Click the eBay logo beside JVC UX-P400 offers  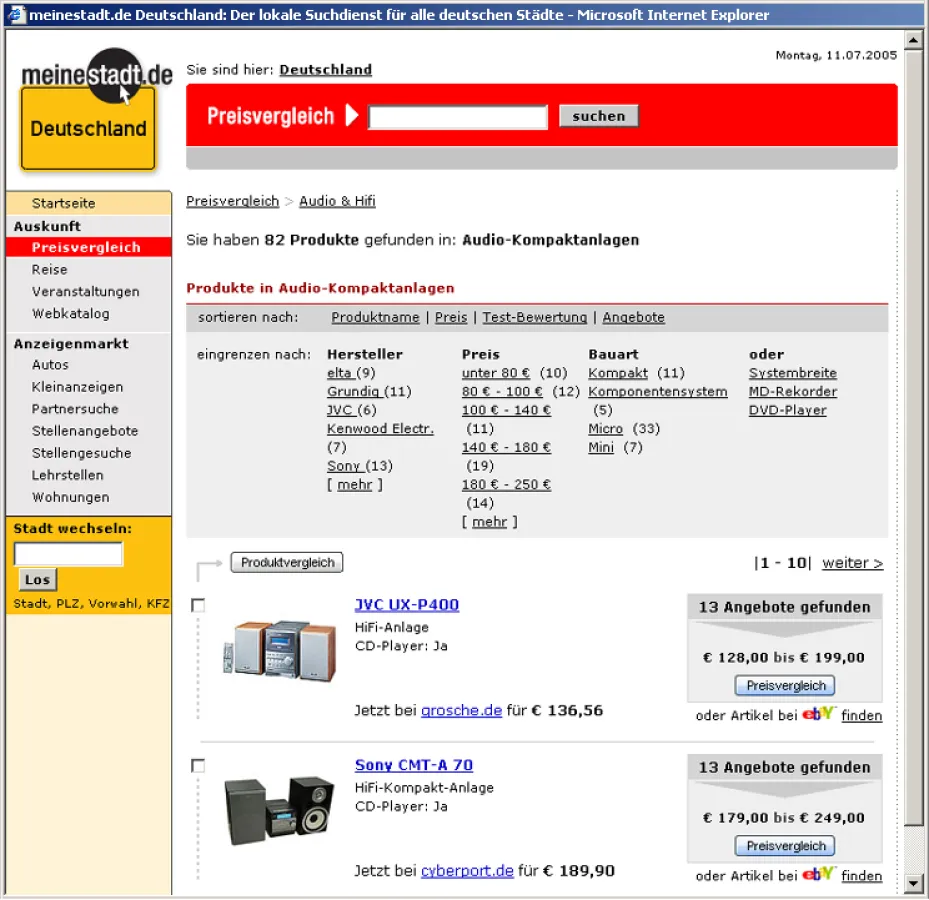818,713
